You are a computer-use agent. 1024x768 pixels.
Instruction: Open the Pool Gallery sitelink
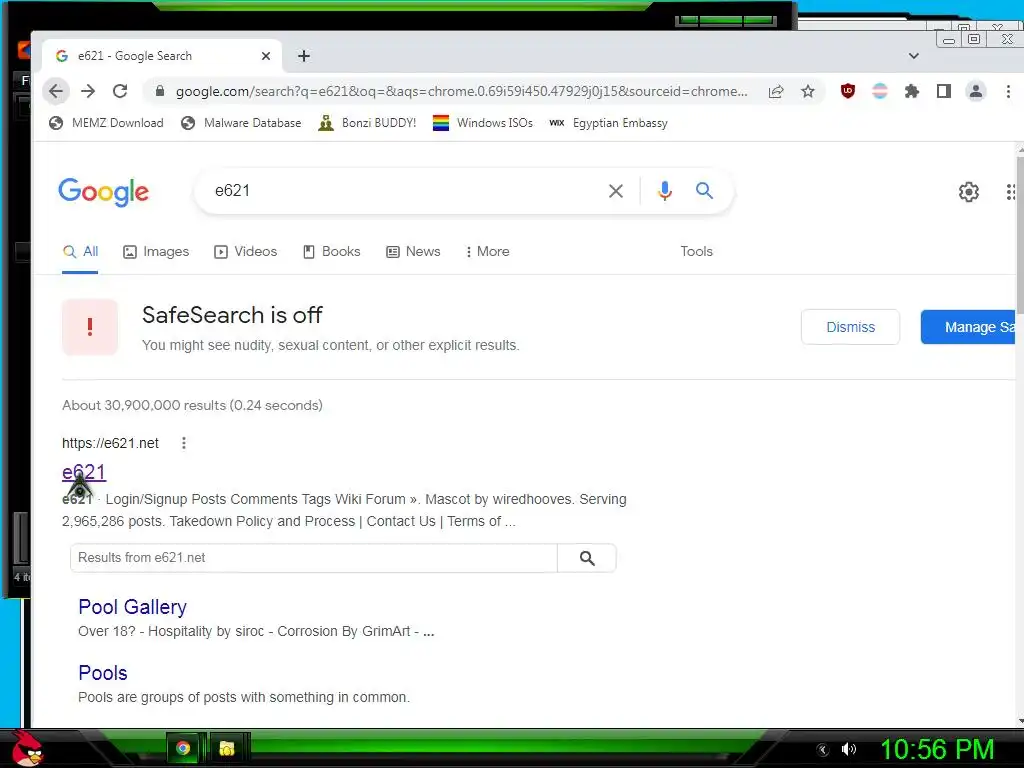pos(133,607)
